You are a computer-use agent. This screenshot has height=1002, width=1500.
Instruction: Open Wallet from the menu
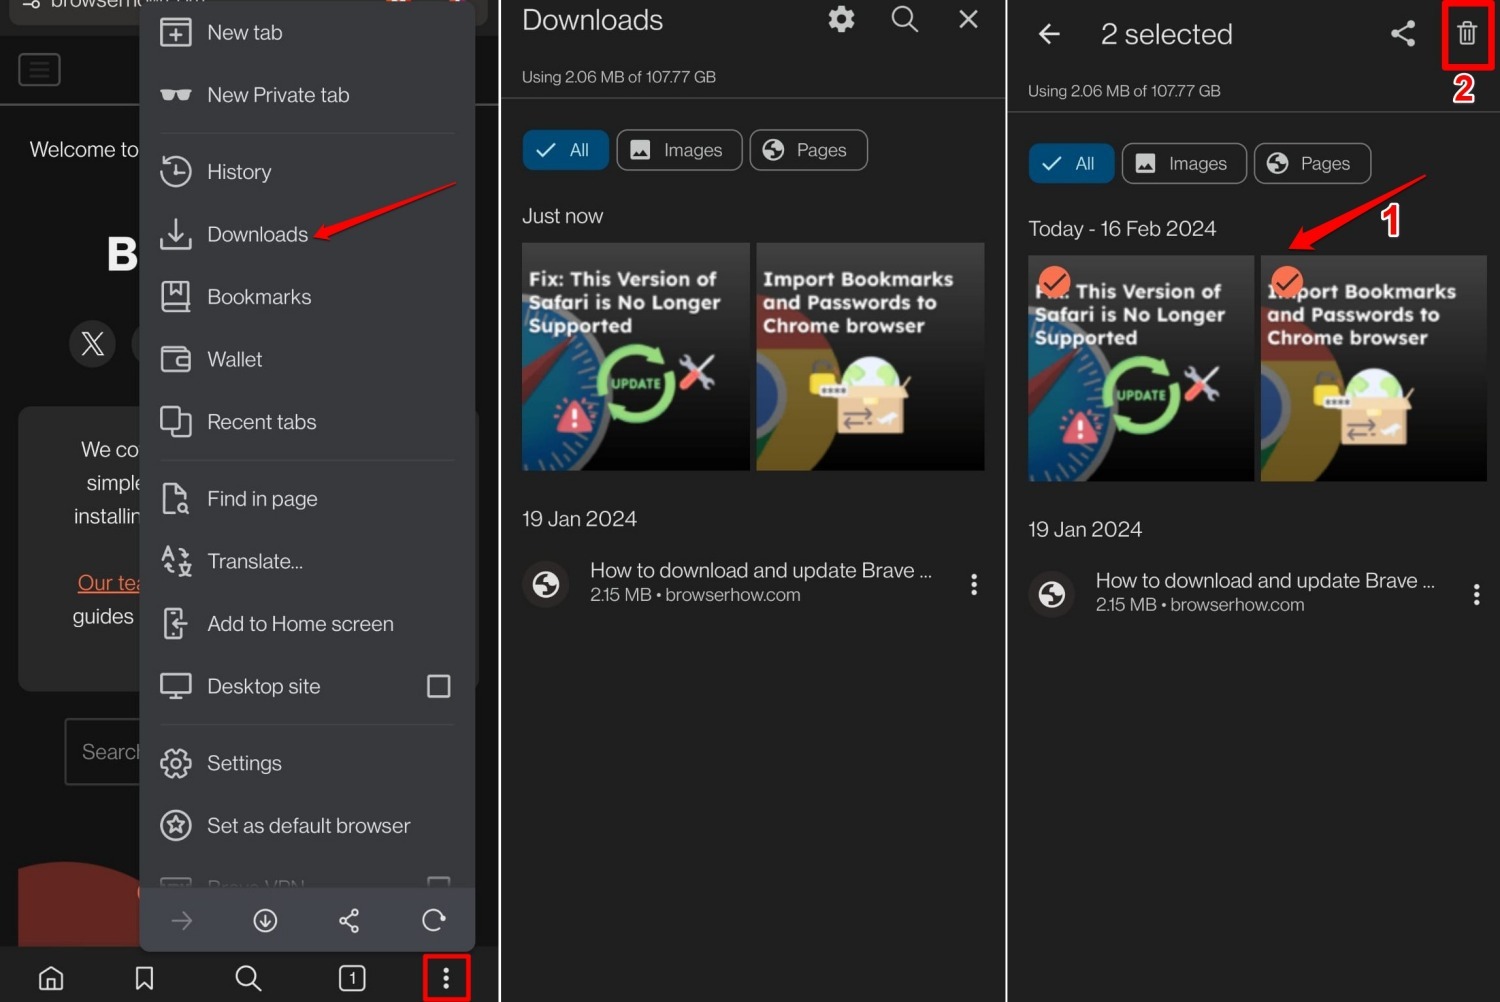click(307, 359)
